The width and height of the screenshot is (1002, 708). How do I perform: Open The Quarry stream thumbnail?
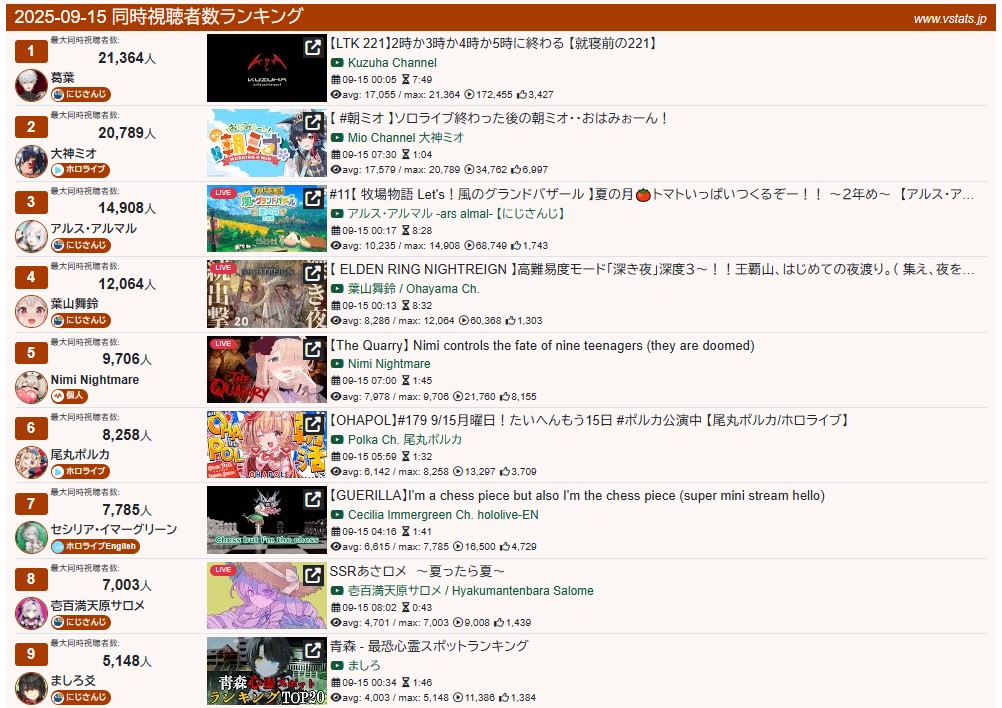[x=266, y=370]
